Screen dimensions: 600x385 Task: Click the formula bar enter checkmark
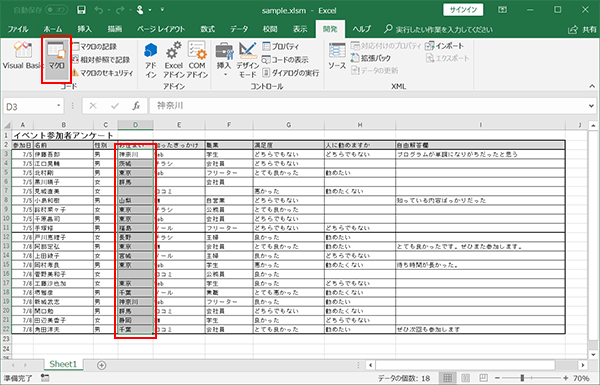115,106
